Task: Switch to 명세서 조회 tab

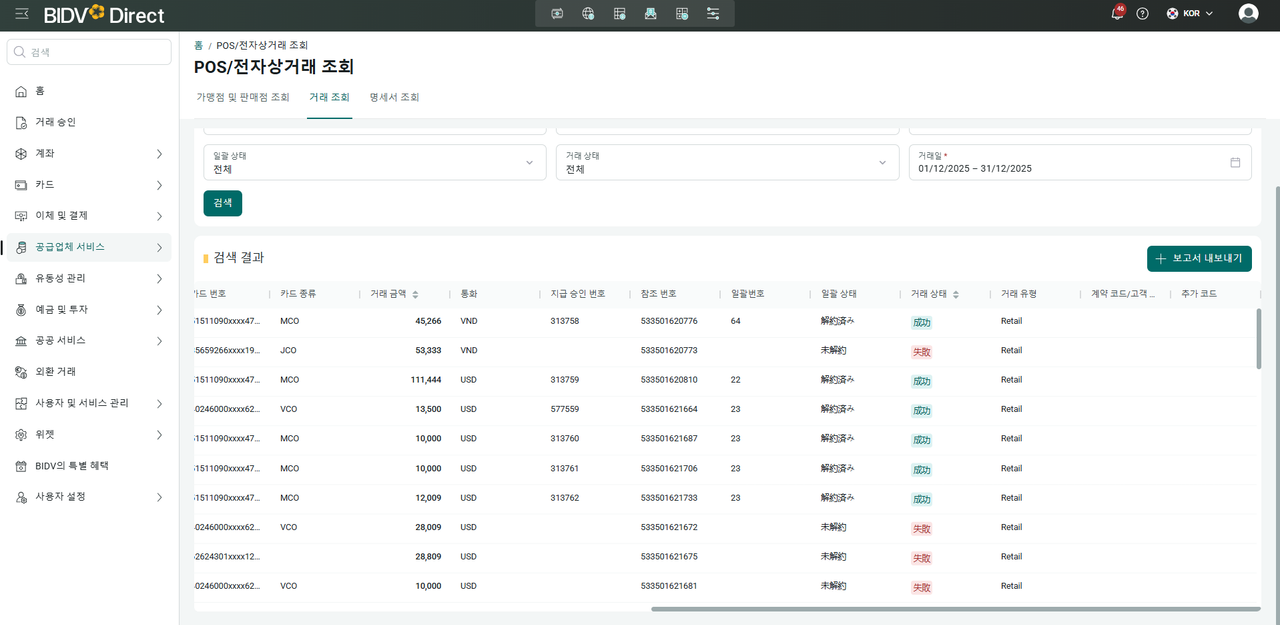Action: (x=394, y=98)
